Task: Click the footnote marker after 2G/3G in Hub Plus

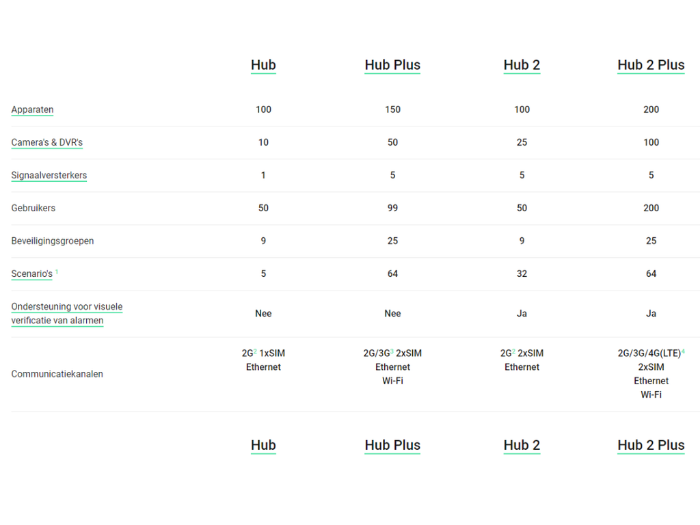Action: tap(392, 352)
